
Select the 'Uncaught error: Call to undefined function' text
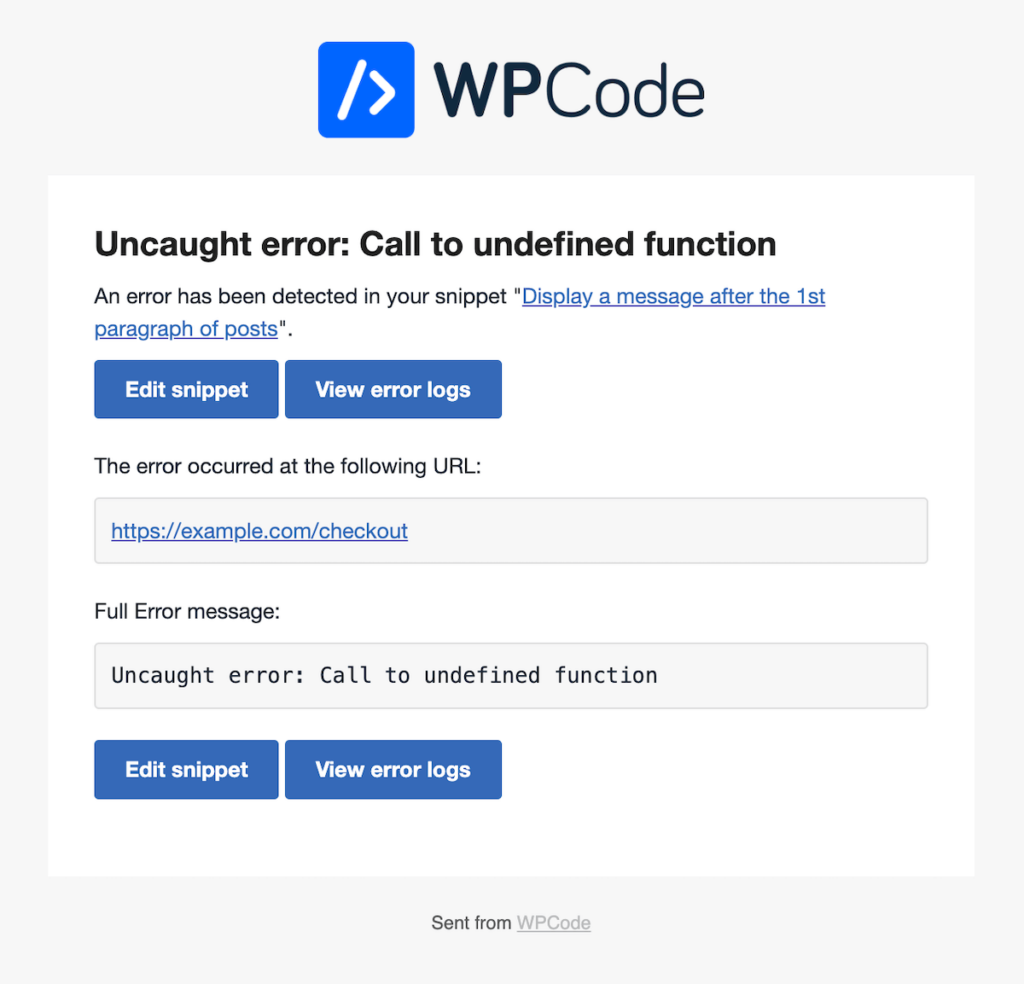[386, 676]
